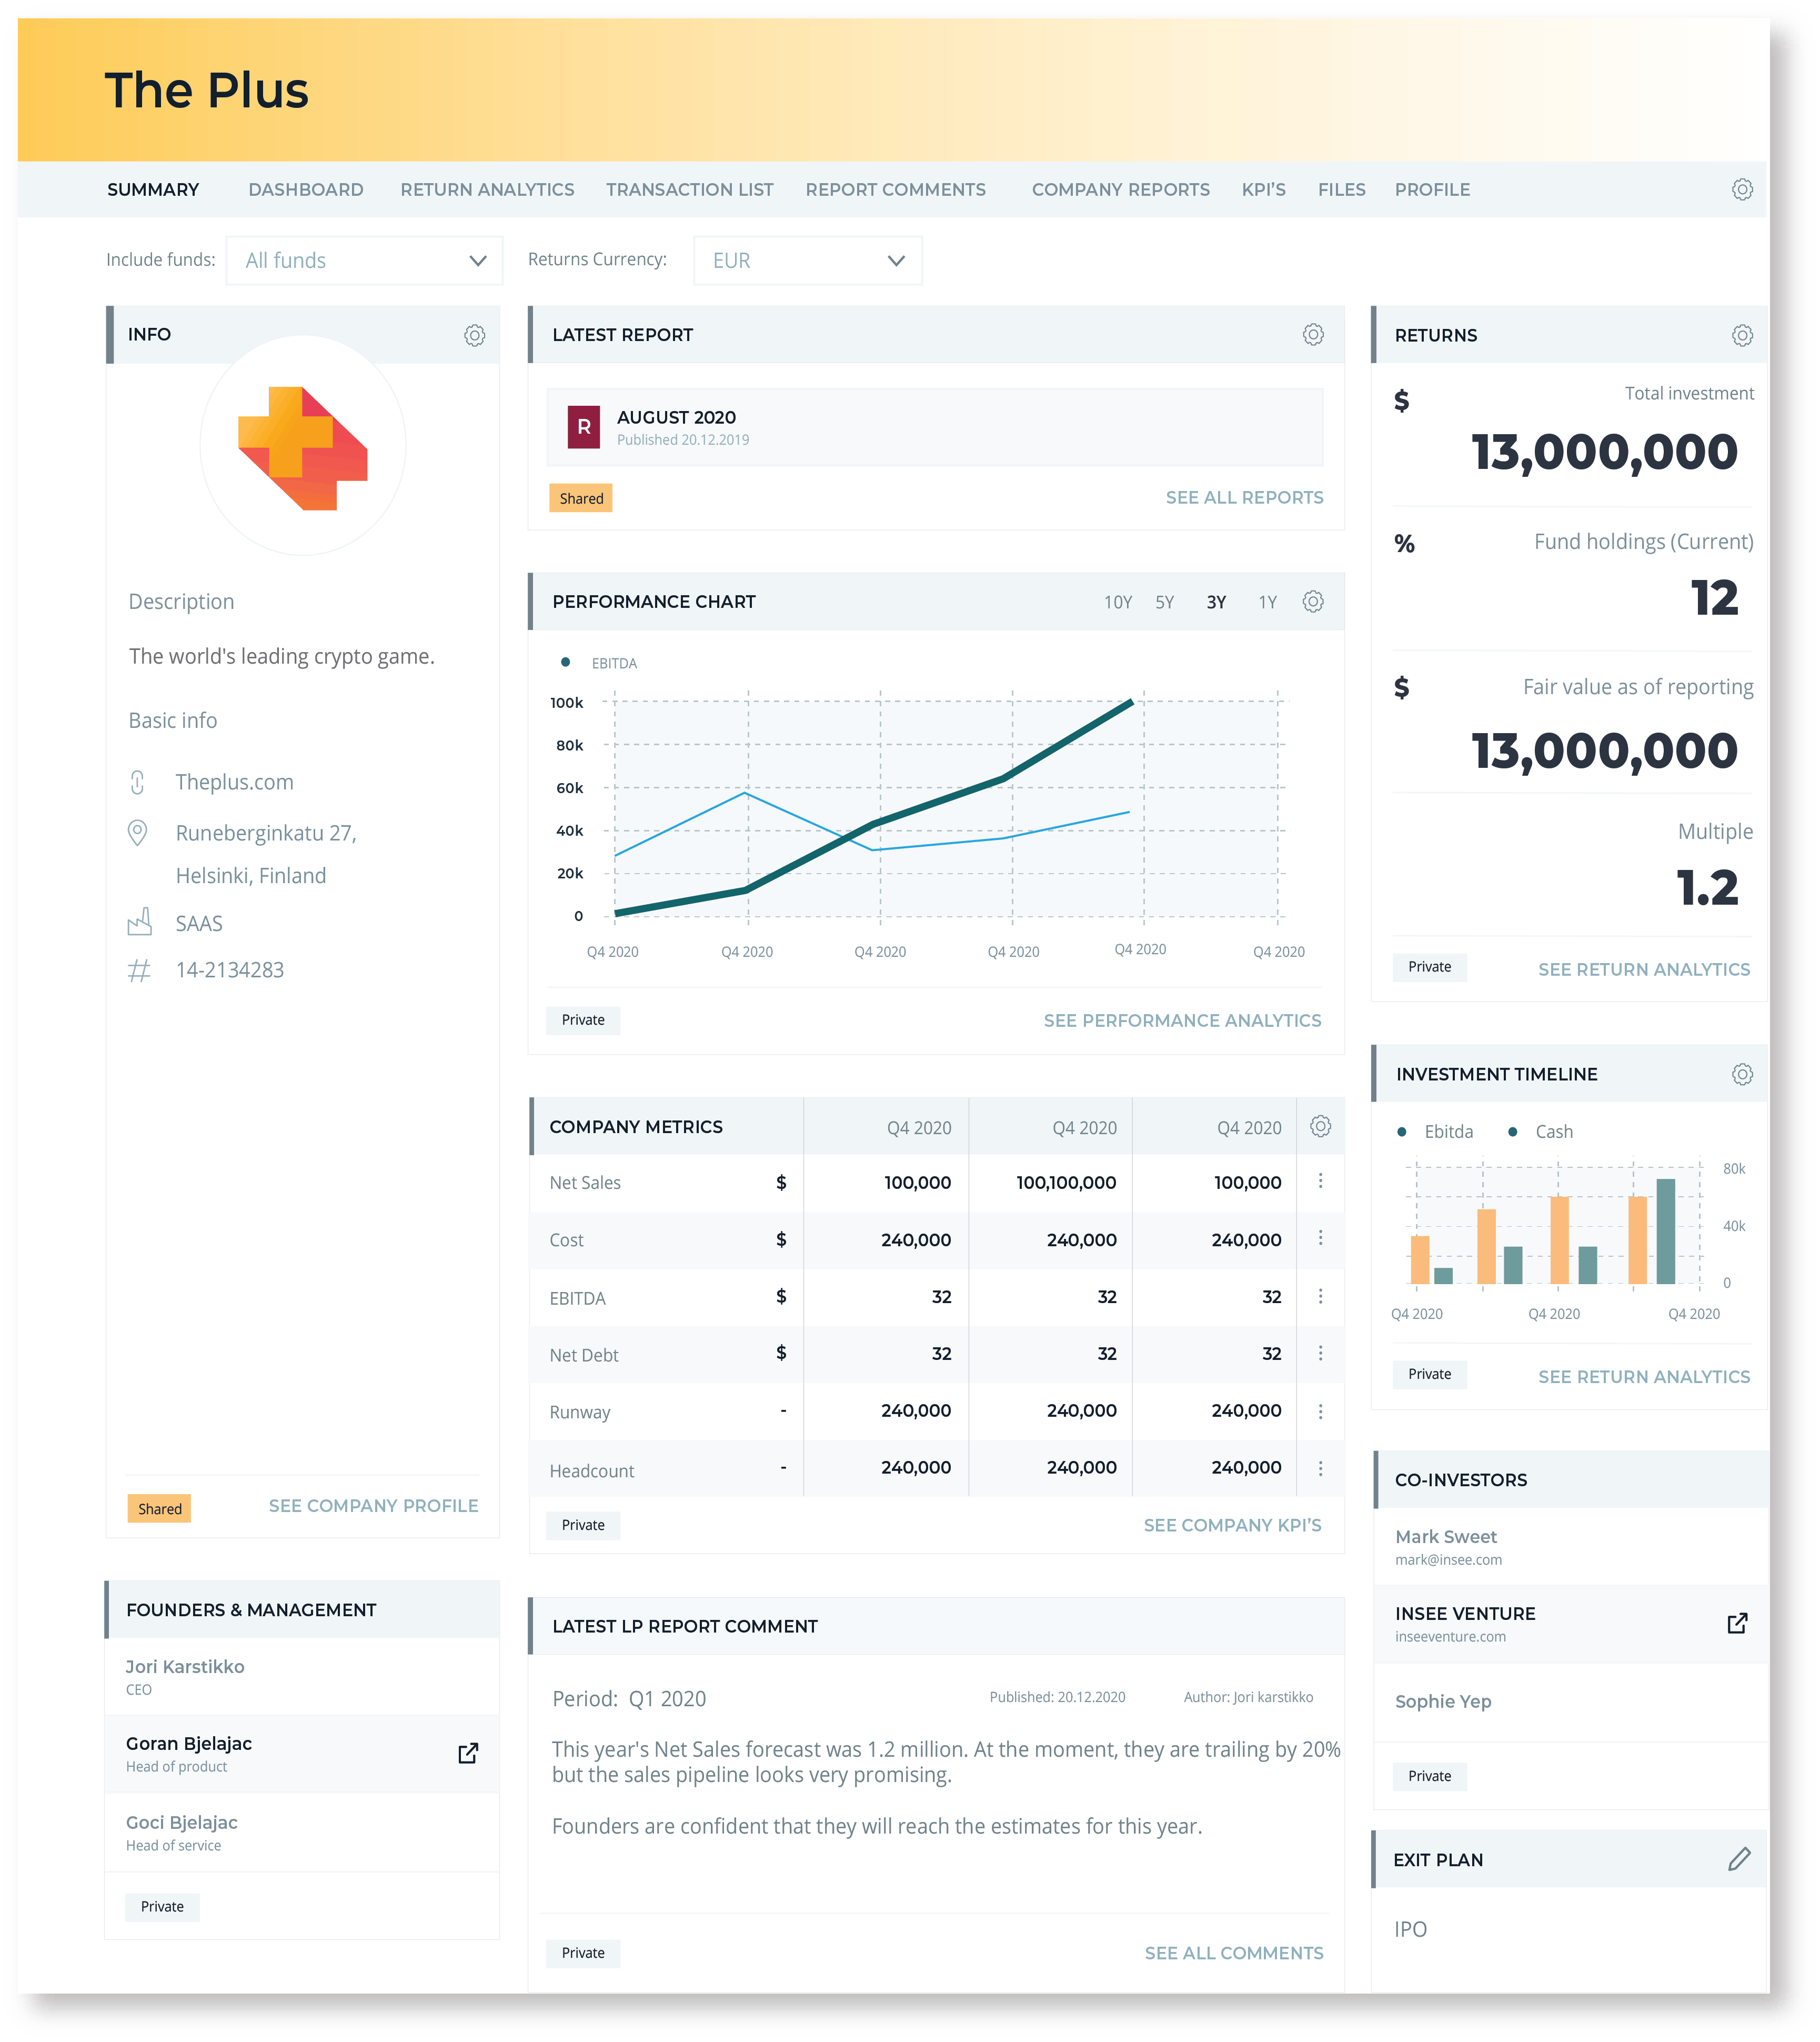
Task: Open Company Metrics gear settings
Action: tap(1320, 1126)
